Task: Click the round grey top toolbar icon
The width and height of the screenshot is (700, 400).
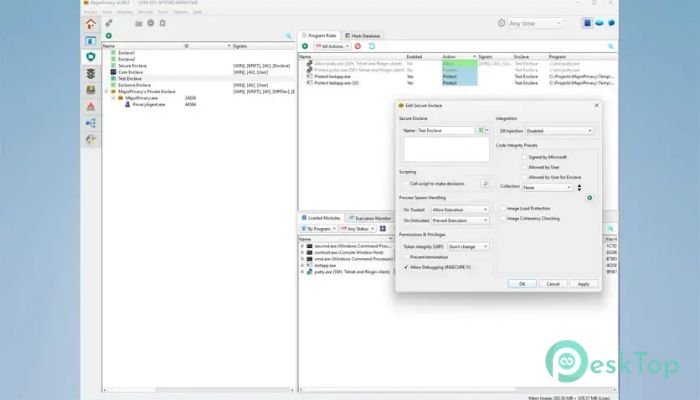Action: [151, 23]
